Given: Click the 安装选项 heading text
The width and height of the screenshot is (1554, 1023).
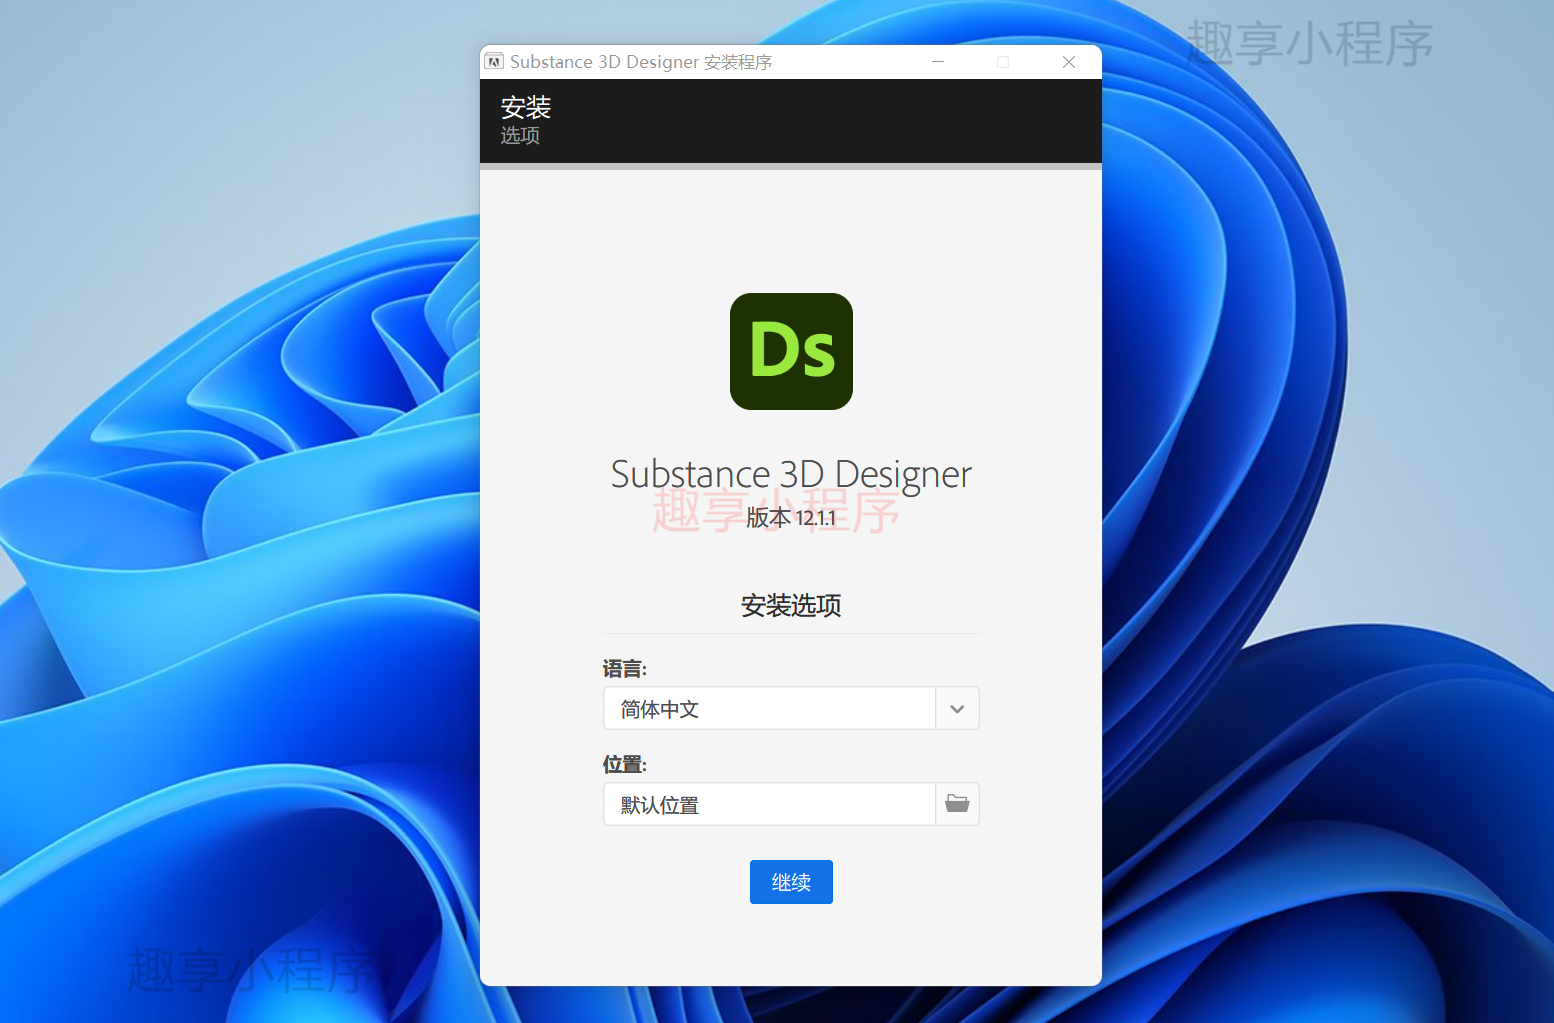Looking at the screenshot, I should pyautogui.click(x=791, y=605).
